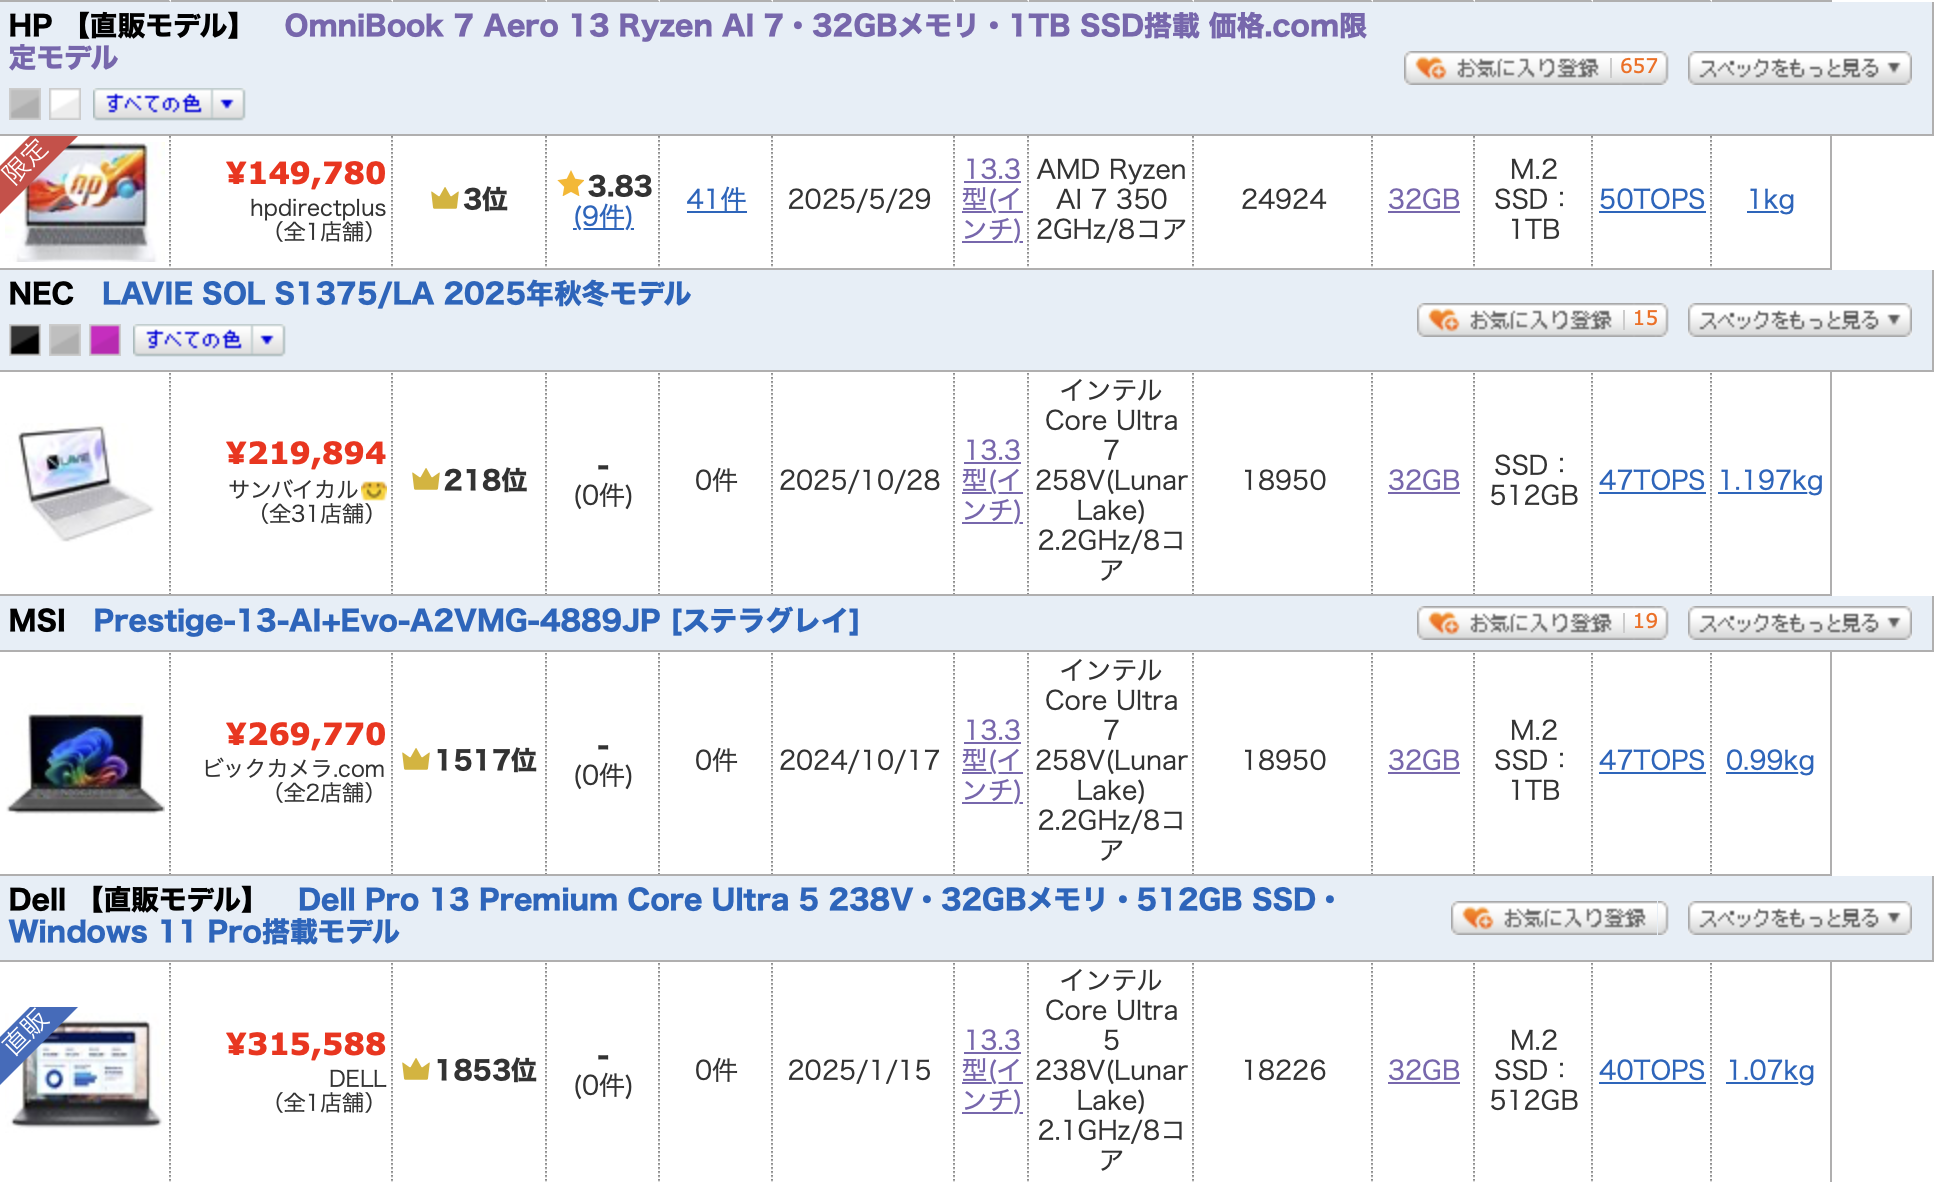The image size is (1936, 1182).
Task: Click star rating icon next to 3.83
Action: click(x=571, y=184)
